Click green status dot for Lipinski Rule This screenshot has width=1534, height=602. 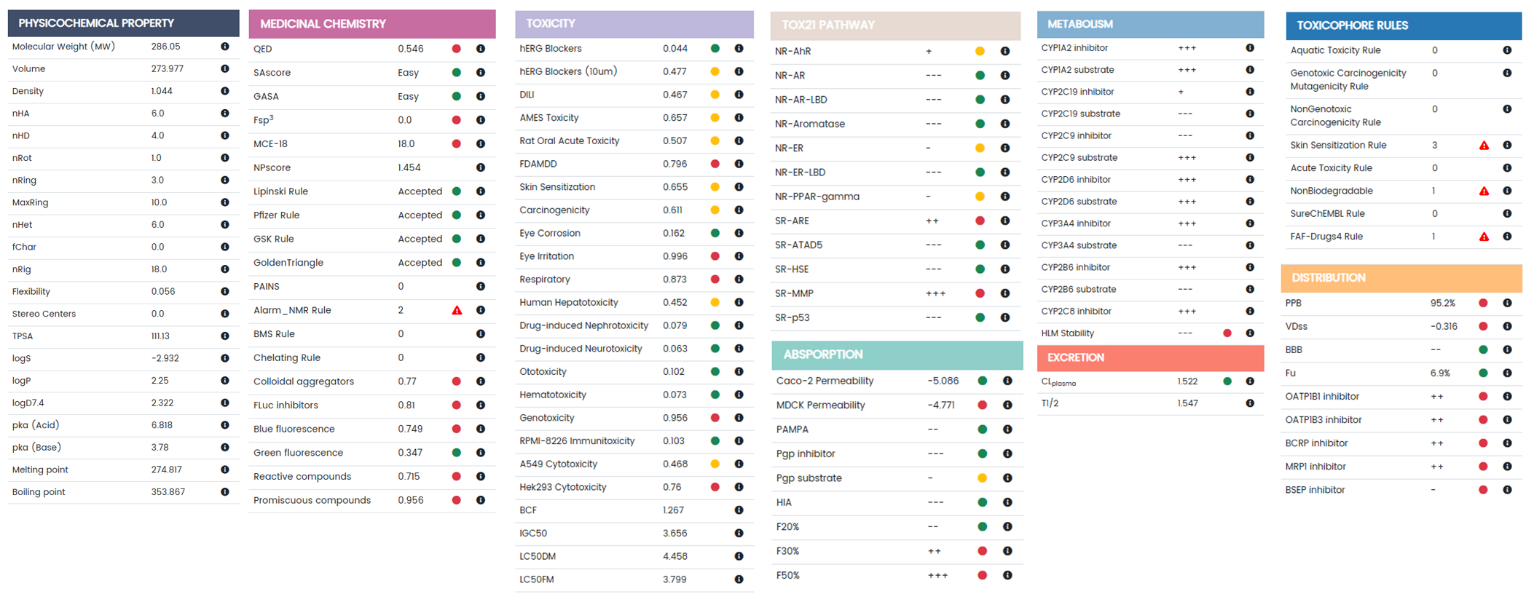pos(456,191)
